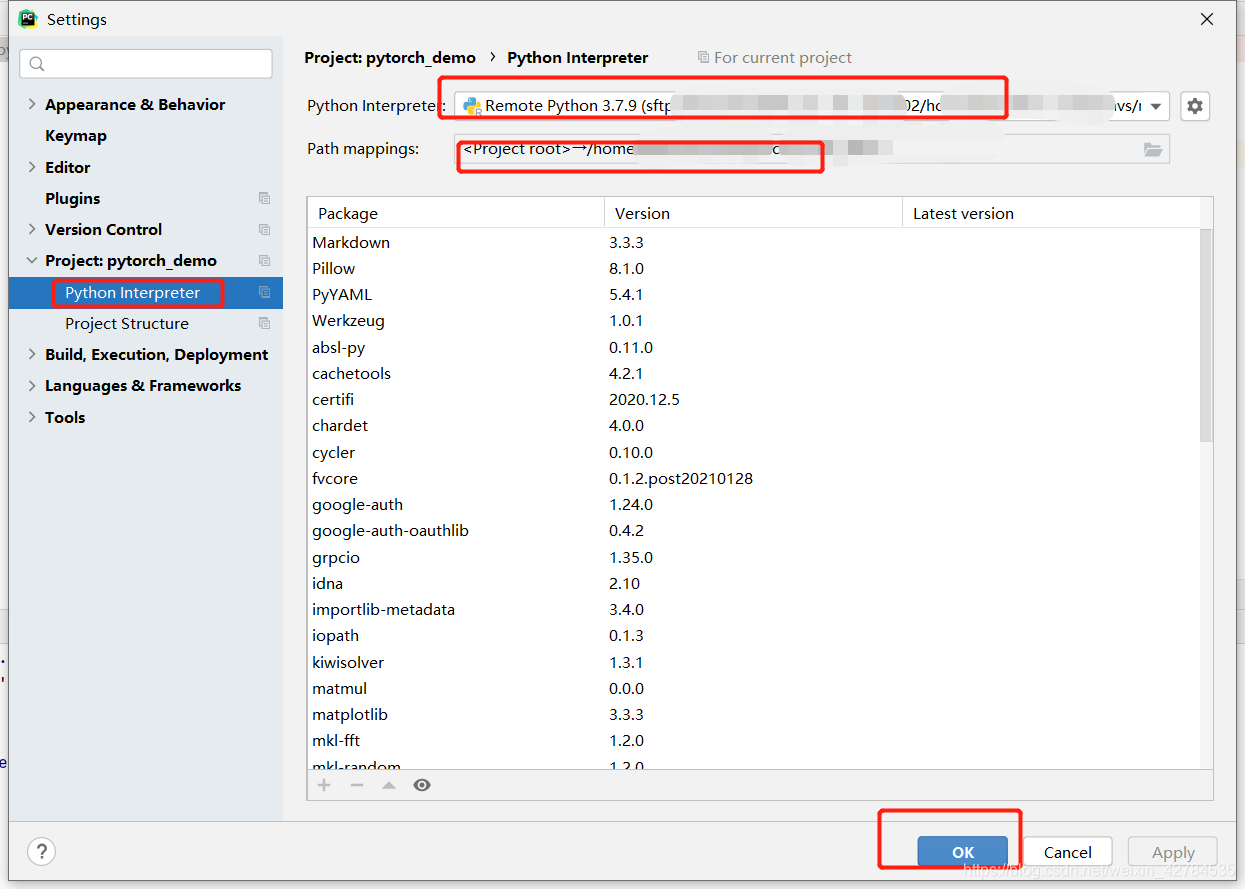
Task: Expand the Editor settings section
Action: [32, 167]
